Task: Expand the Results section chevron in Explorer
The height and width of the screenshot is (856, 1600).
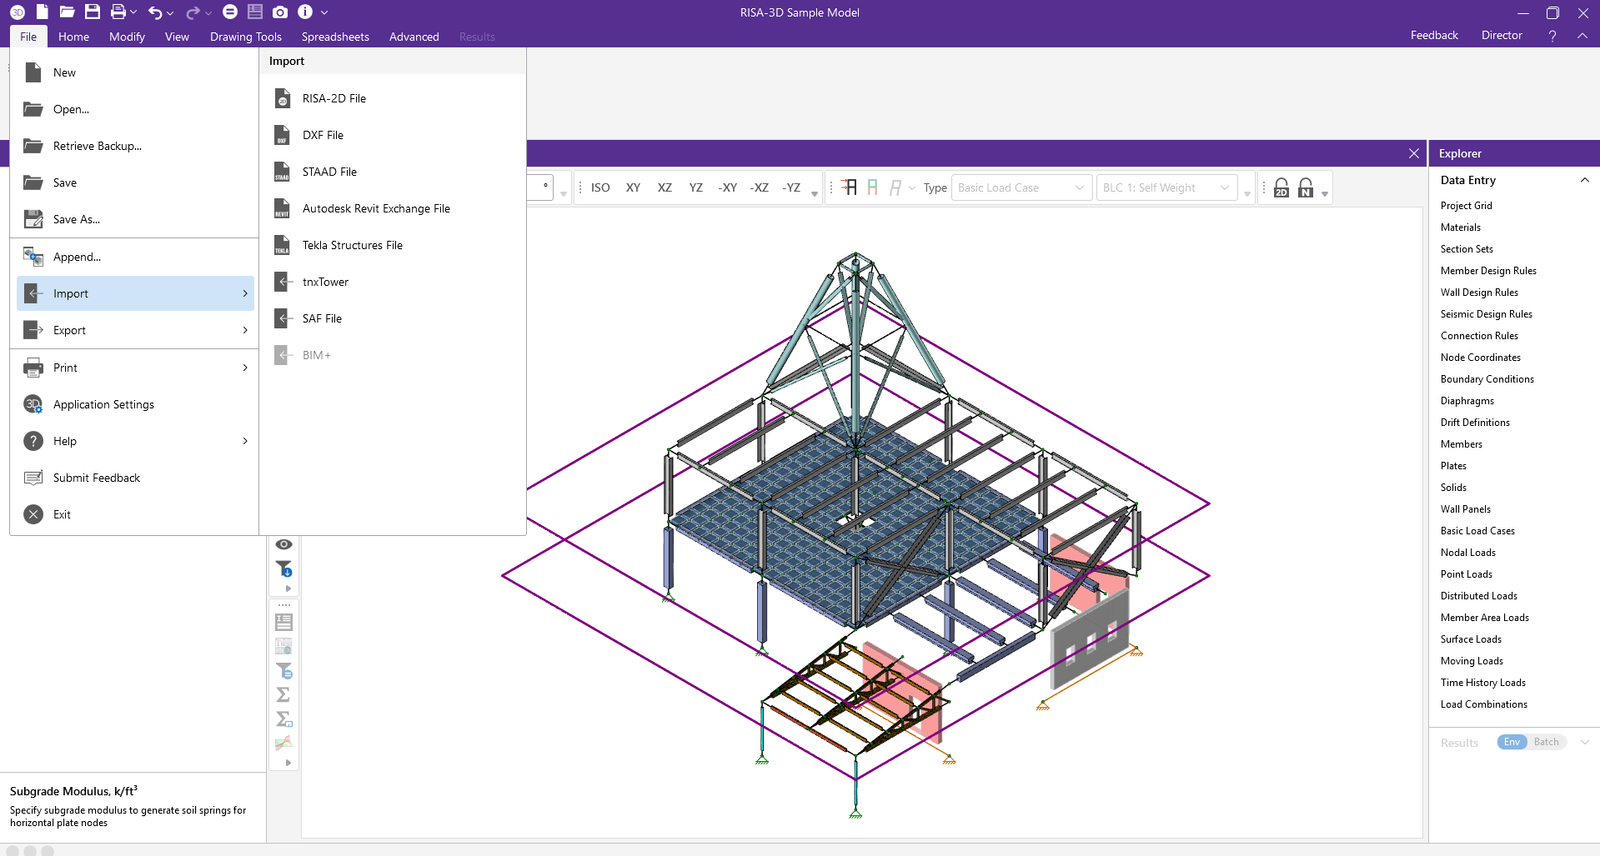Action: [x=1584, y=742]
